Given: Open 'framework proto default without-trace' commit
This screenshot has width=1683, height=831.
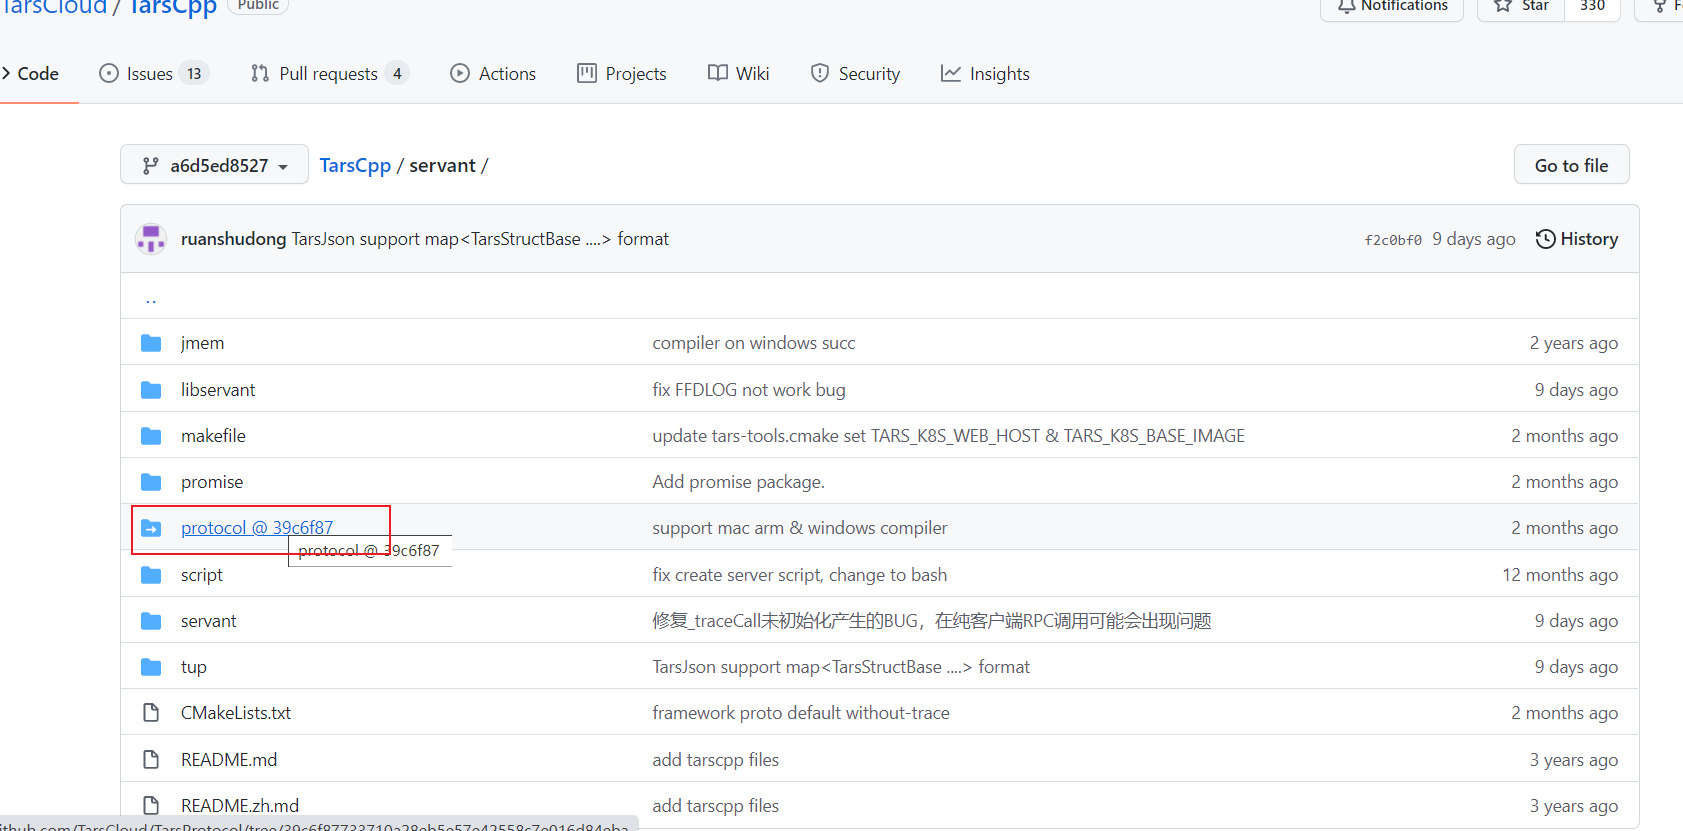Looking at the screenshot, I should pyautogui.click(x=801, y=713).
